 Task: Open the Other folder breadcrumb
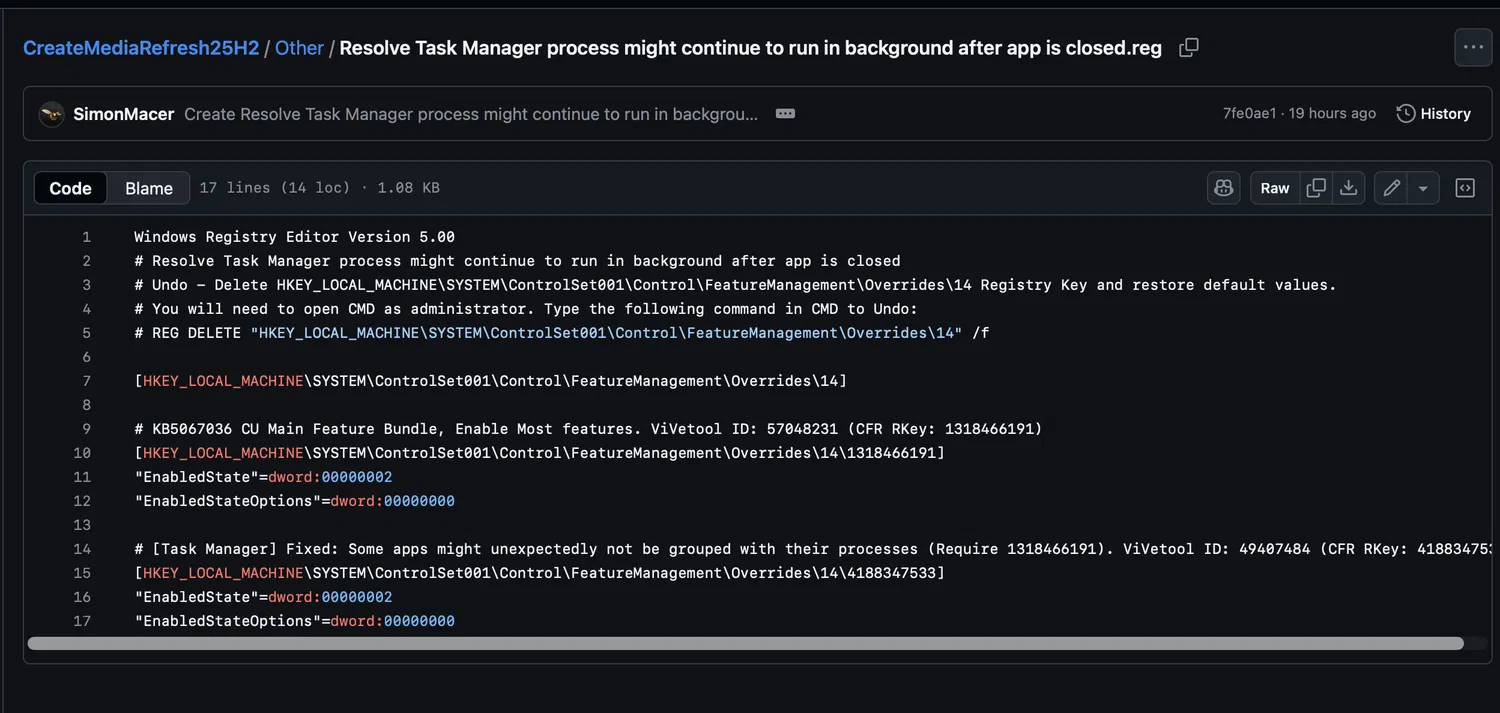tap(299, 48)
